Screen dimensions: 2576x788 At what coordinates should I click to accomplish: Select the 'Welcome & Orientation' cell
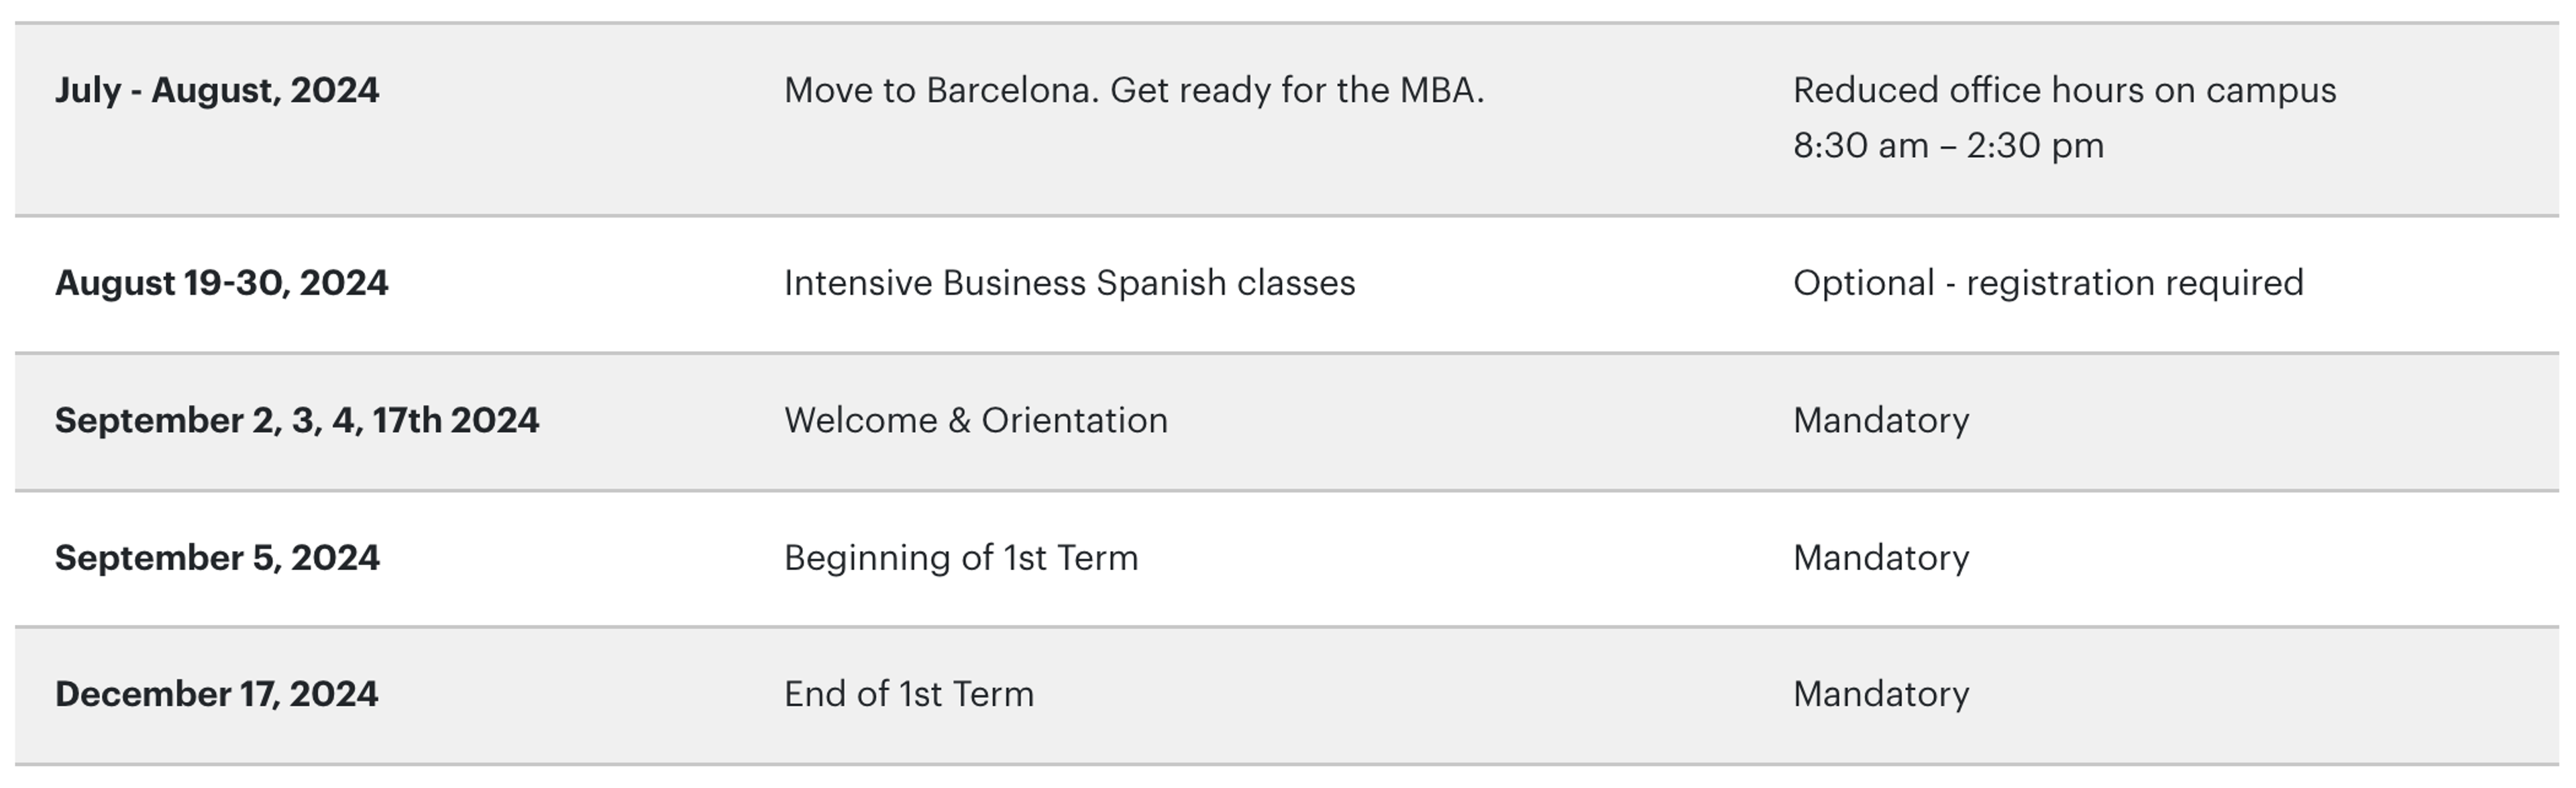pyautogui.click(x=975, y=420)
